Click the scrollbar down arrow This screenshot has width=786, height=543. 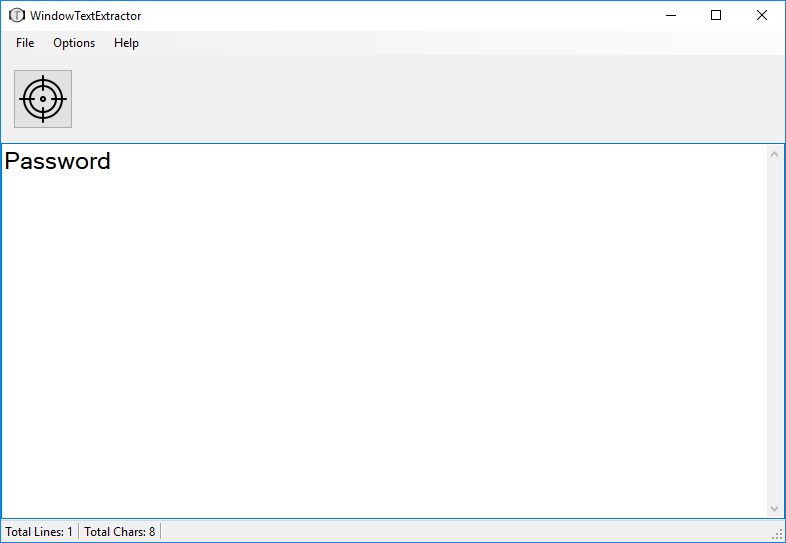click(x=774, y=509)
